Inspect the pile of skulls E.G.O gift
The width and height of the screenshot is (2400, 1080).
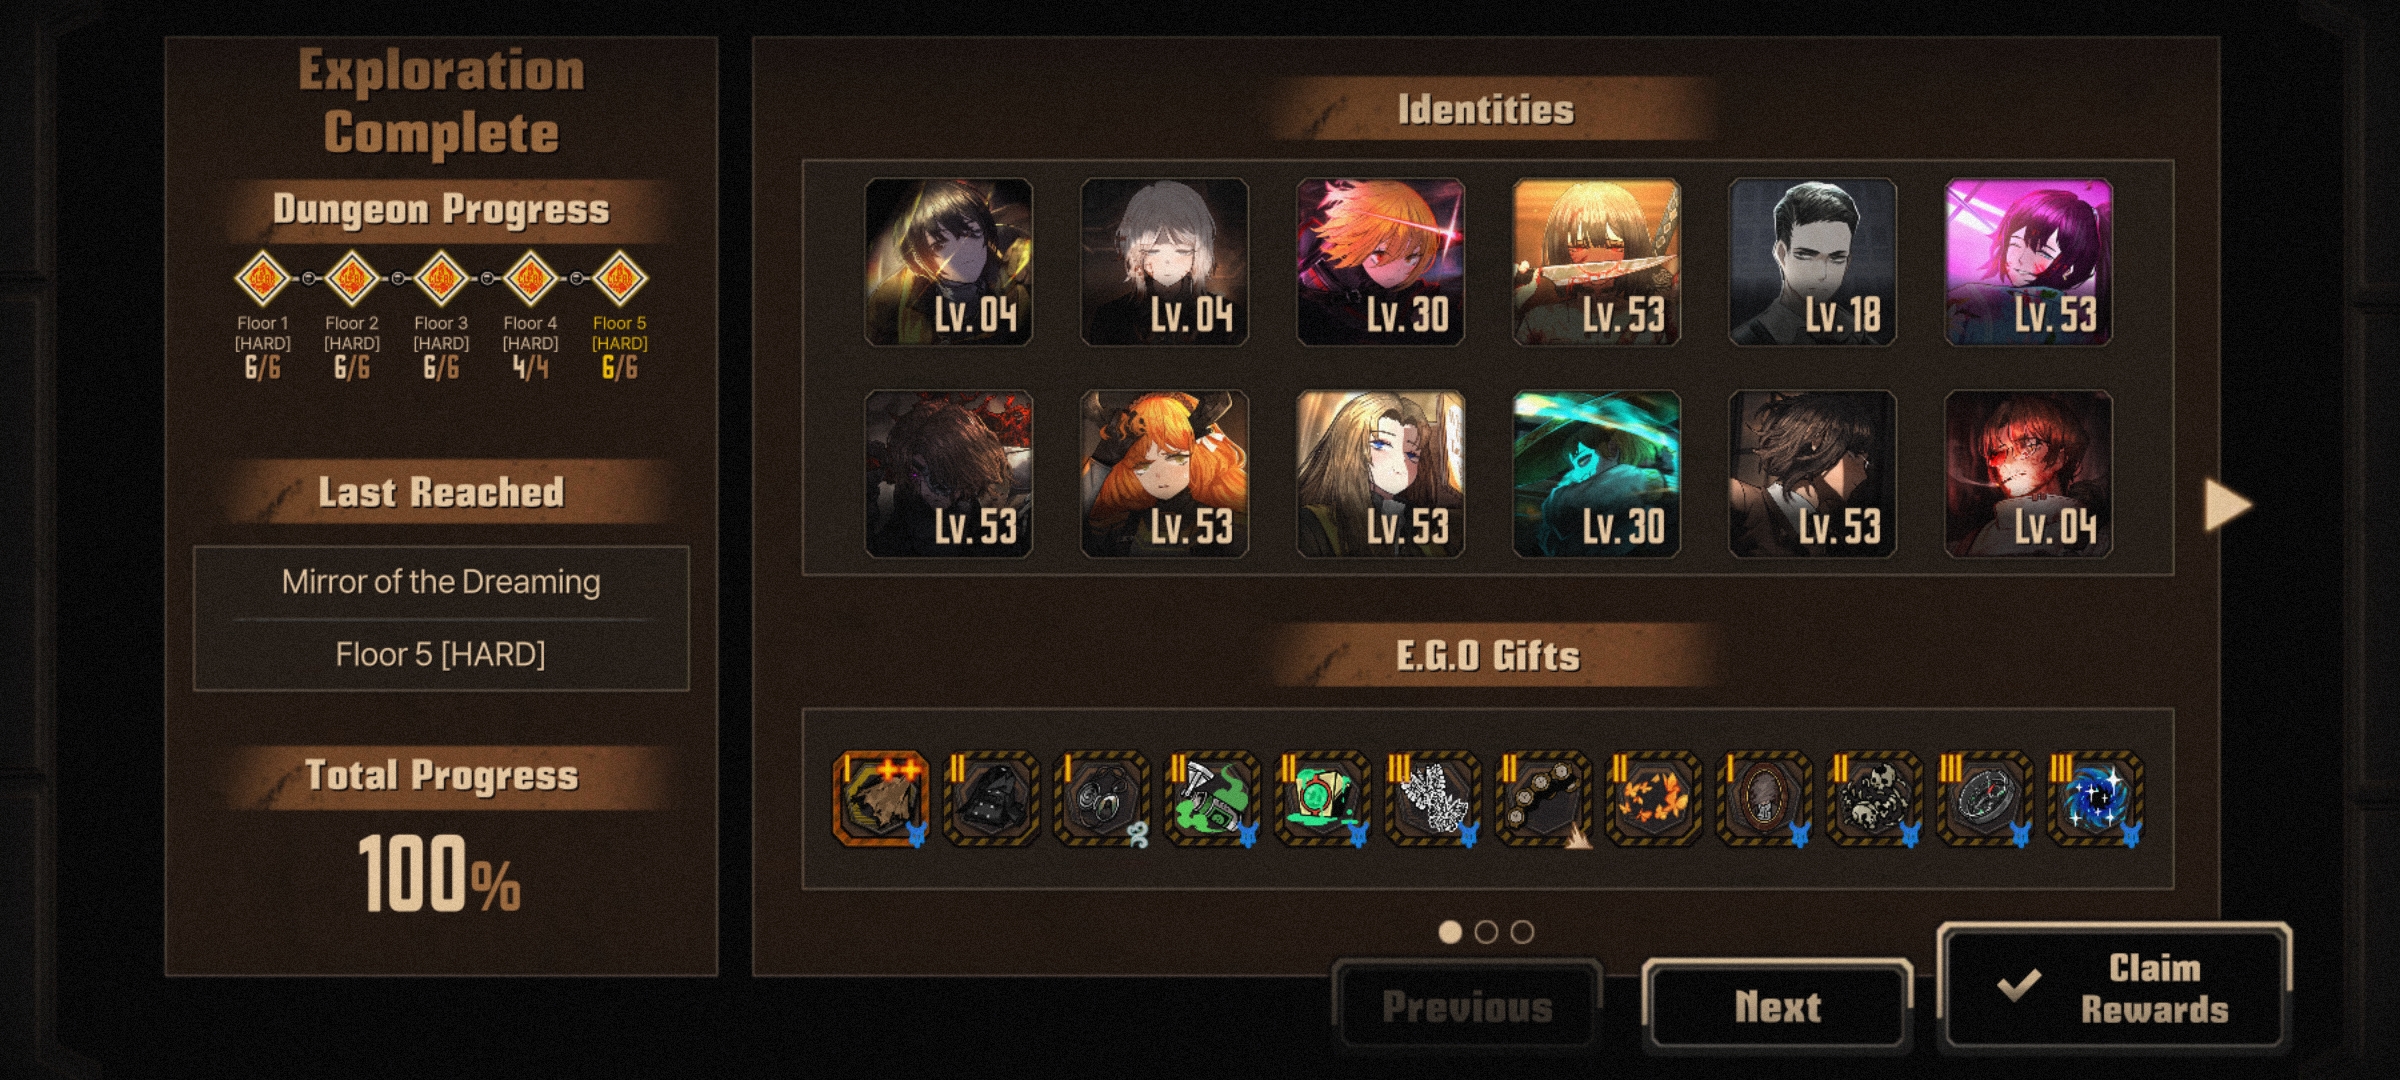tap(1874, 799)
